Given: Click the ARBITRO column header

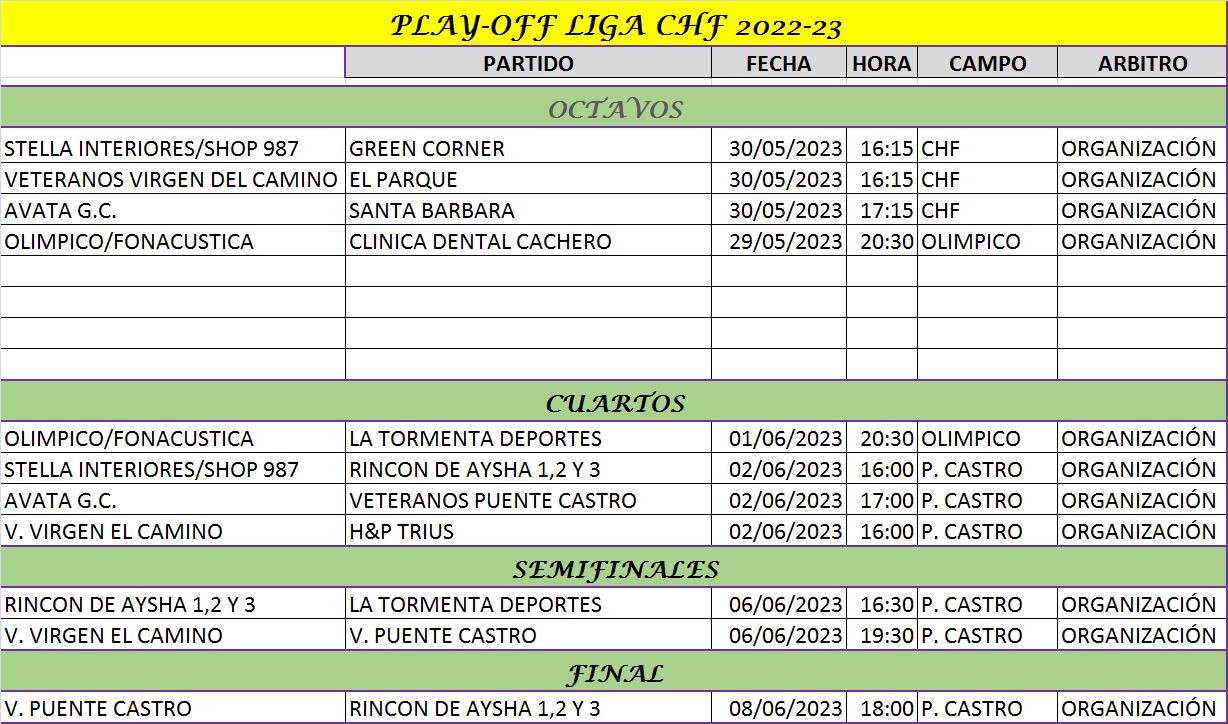Looking at the screenshot, I should tap(1142, 63).
